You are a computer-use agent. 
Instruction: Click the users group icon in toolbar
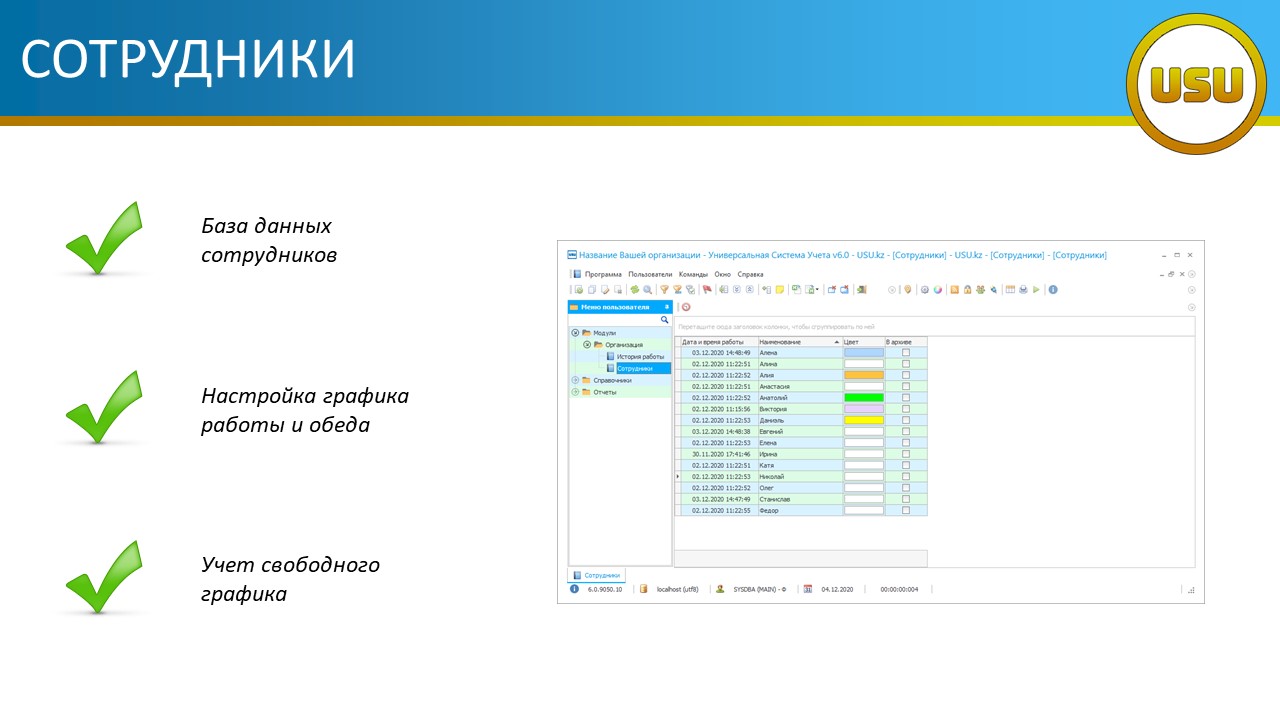[980, 290]
